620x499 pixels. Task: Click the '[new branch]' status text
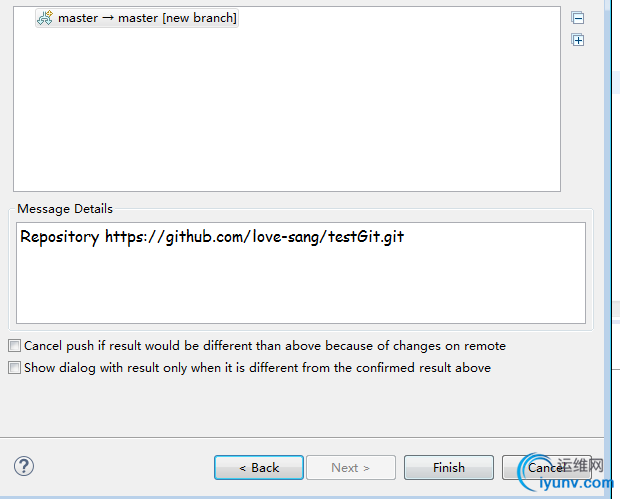pos(199,18)
